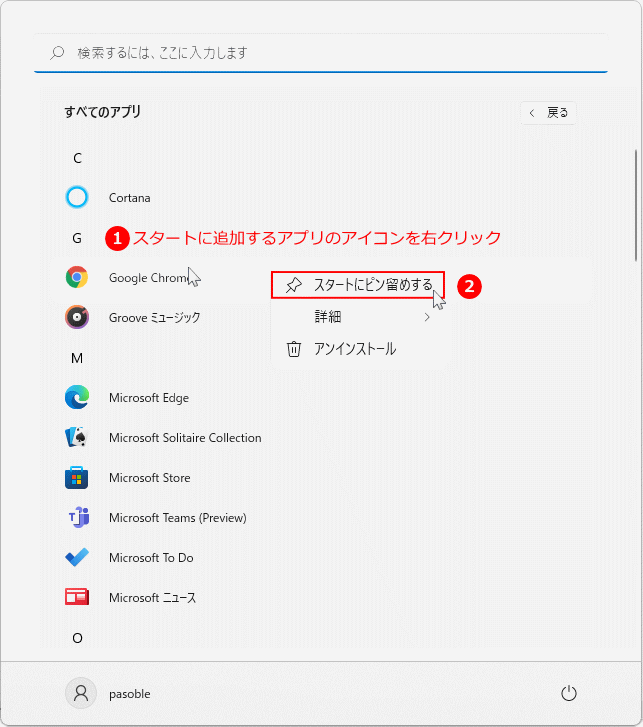Viewport: 643px width, 727px height.
Task: Click the search magnifier icon
Action: pos(57,53)
